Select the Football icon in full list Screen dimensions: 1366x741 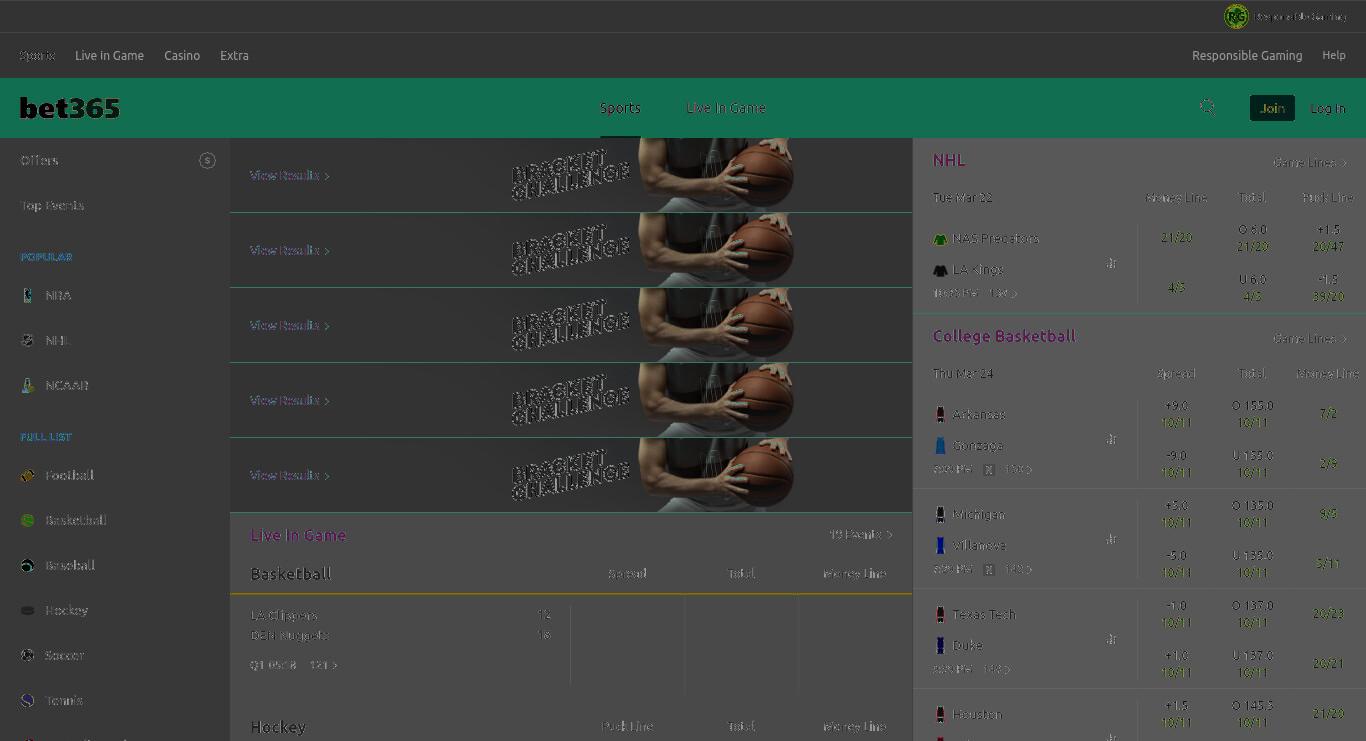click(28, 475)
